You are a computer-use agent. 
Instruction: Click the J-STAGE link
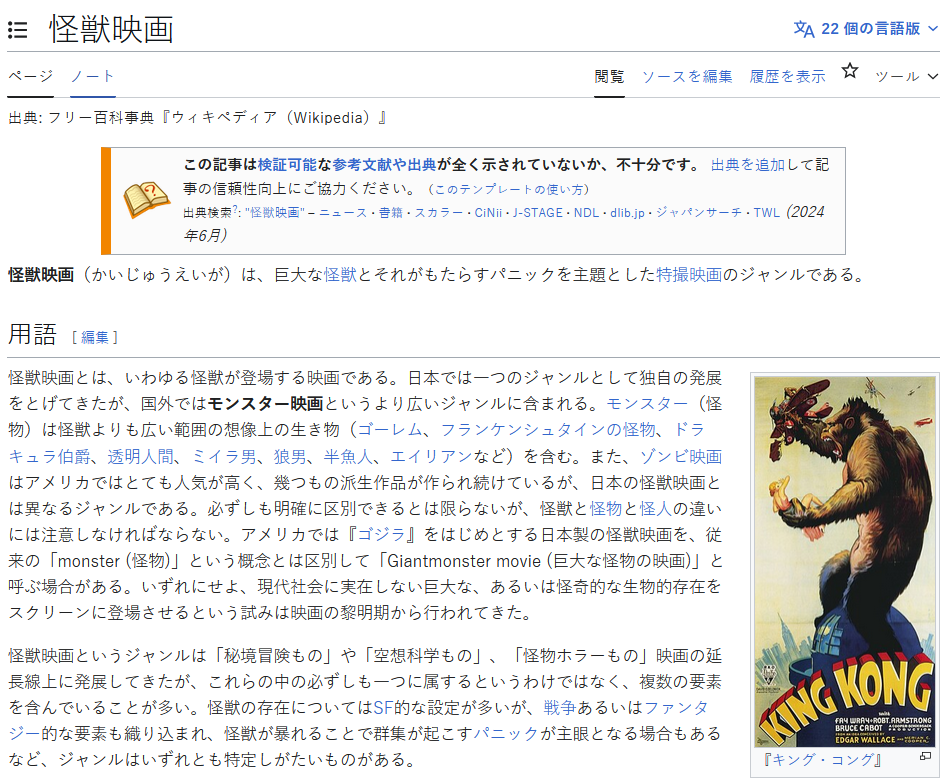(x=538, y=213)
